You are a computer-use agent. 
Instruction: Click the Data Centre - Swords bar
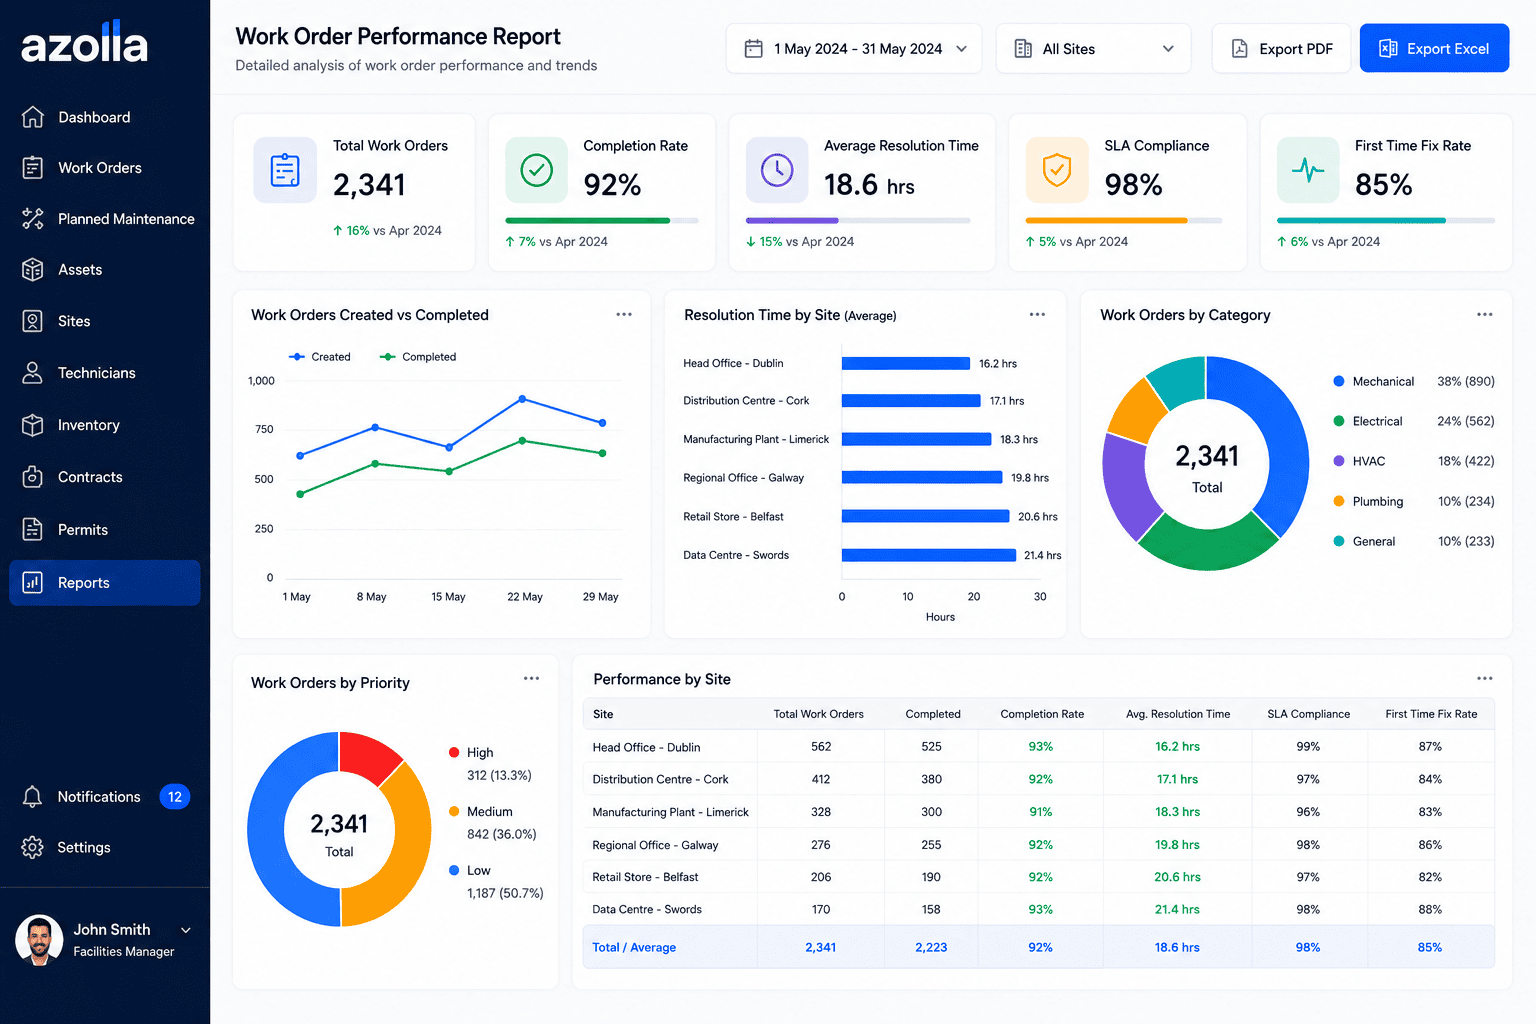coord(929,555)
